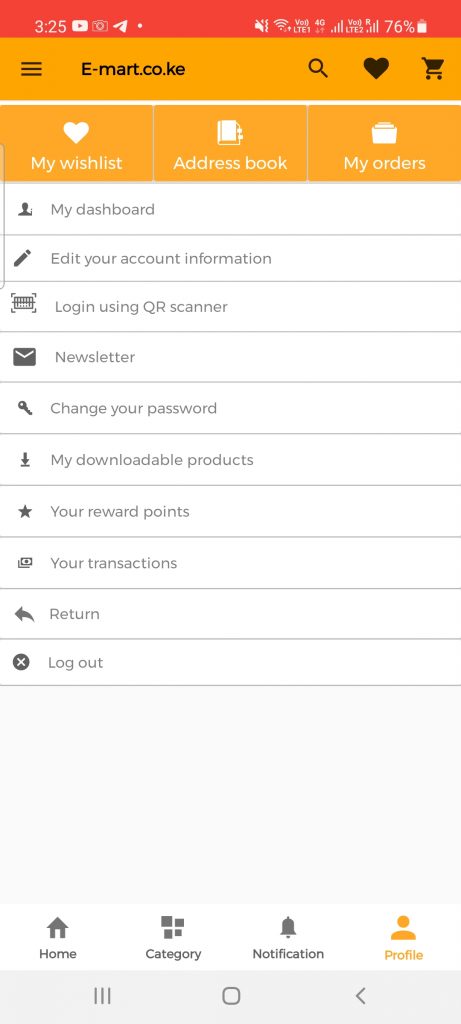Screen dimensions: 461x1024
Task: Open My orders tile
Action: [385, 144]
